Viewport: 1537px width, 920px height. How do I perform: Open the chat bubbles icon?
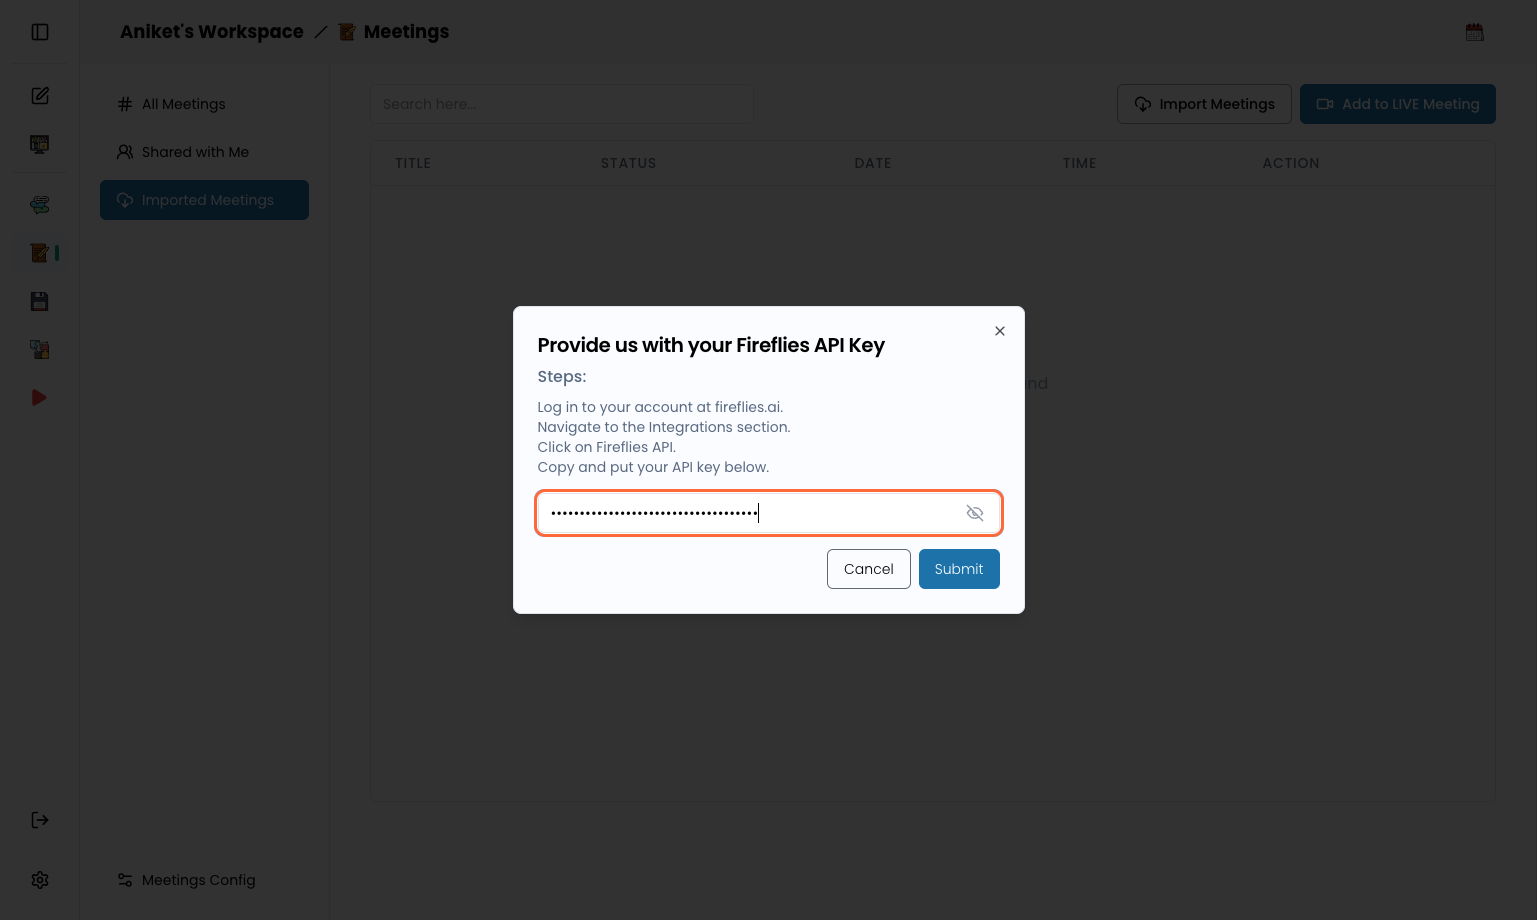[40, 205]
